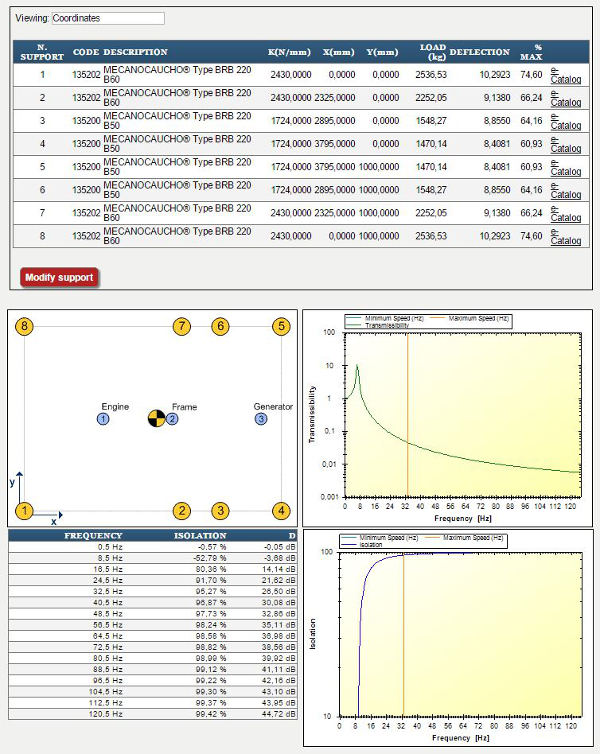Click the % MAX column header

click(x=531, y=52)
